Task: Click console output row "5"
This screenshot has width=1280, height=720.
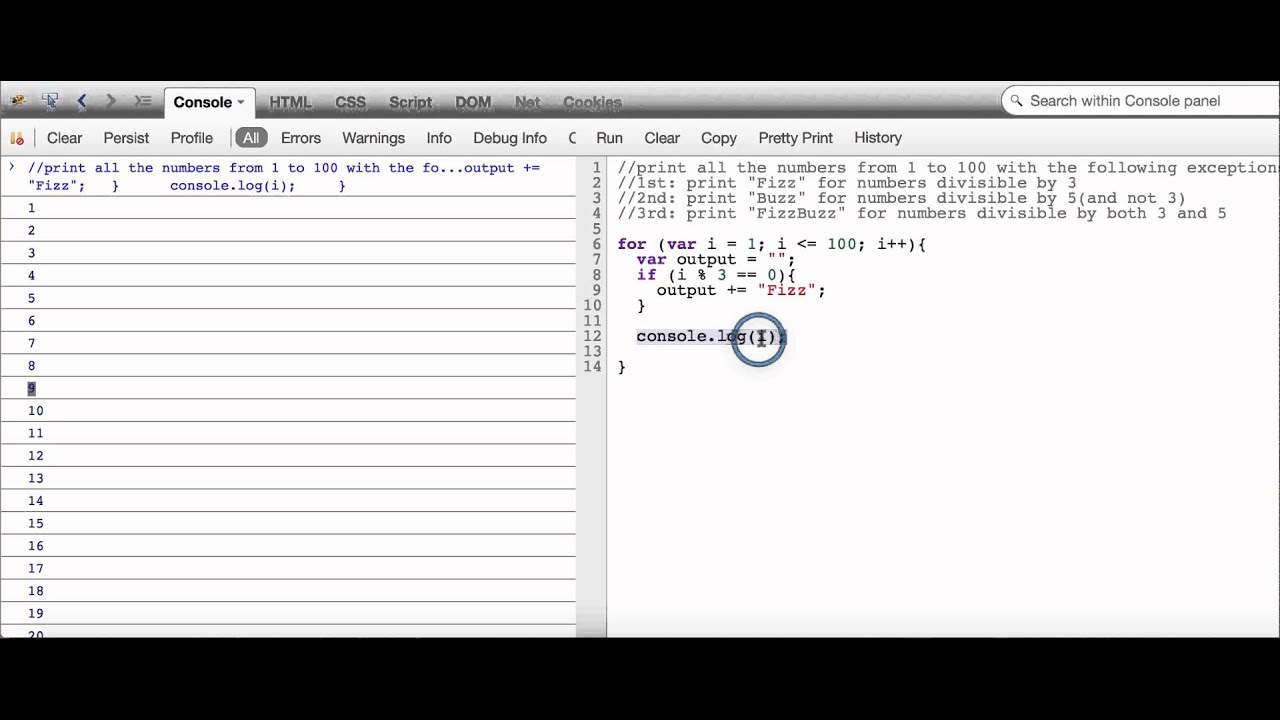Action: pos(288,298)
